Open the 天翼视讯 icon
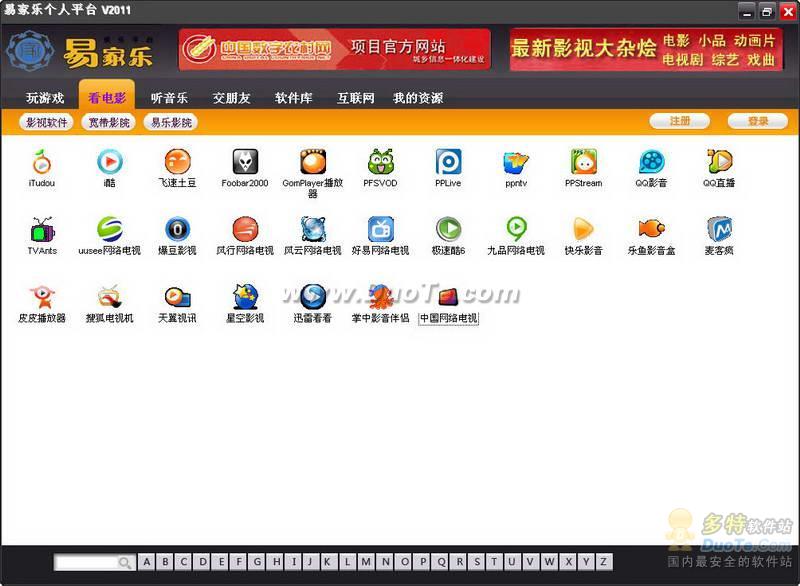The width and height of the screenshot is (800, 586). click(178, 297)
